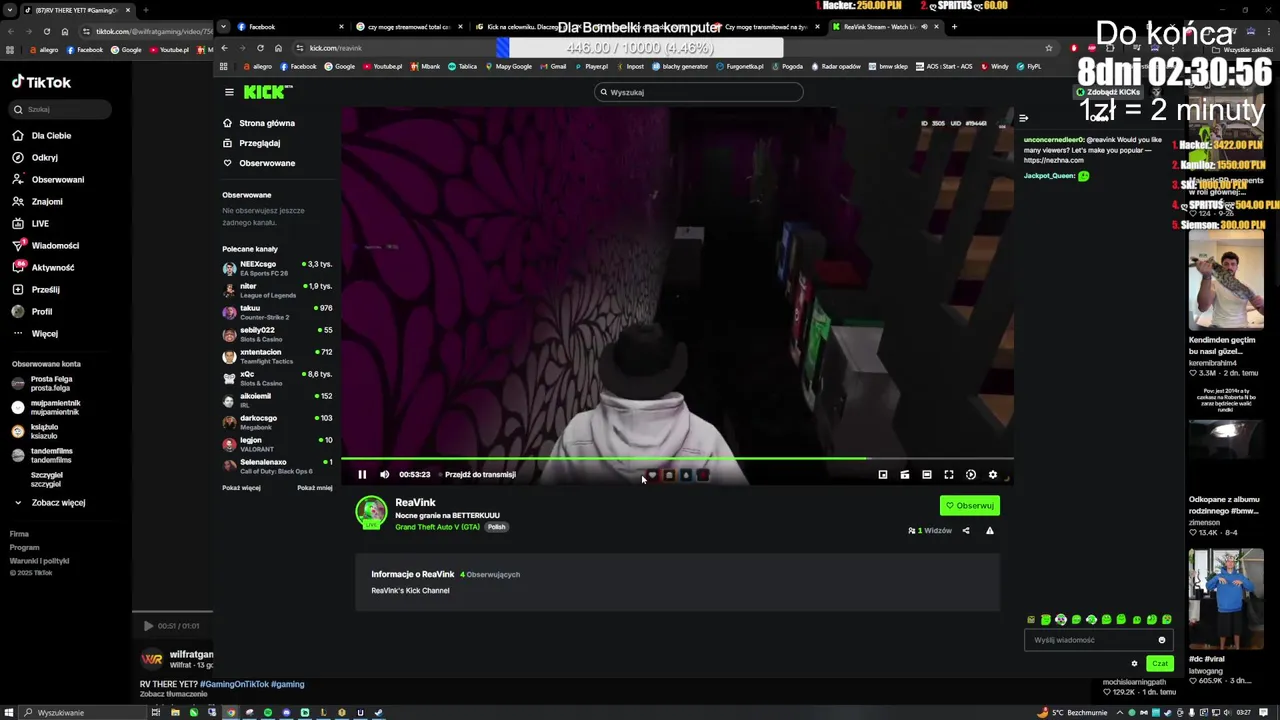
Task: Seek on the Kick video progress bar
Action: [677, 459]
